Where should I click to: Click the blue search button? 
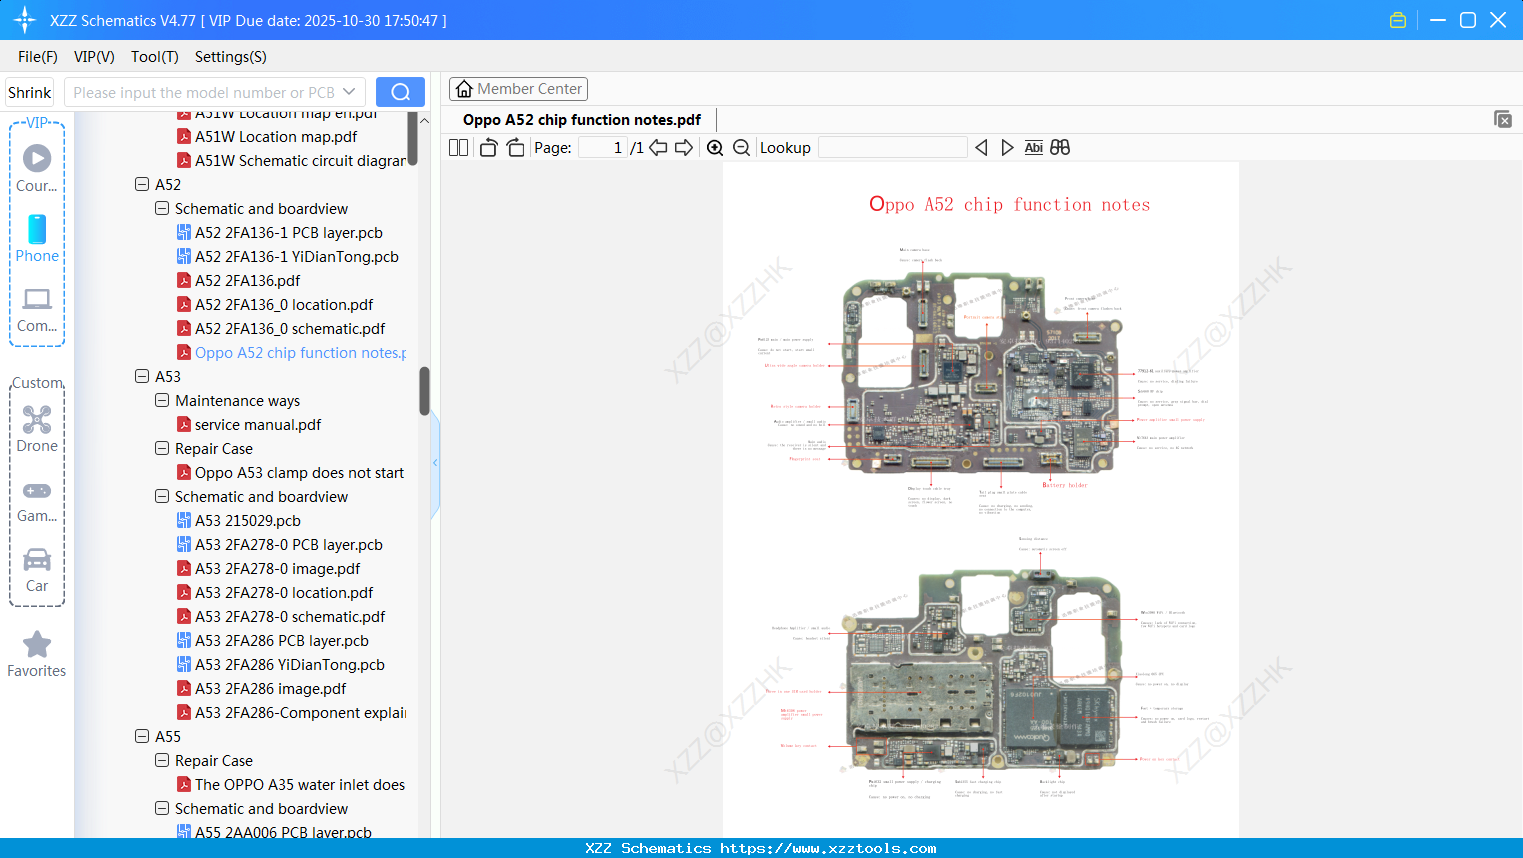(x=400, y=92)
